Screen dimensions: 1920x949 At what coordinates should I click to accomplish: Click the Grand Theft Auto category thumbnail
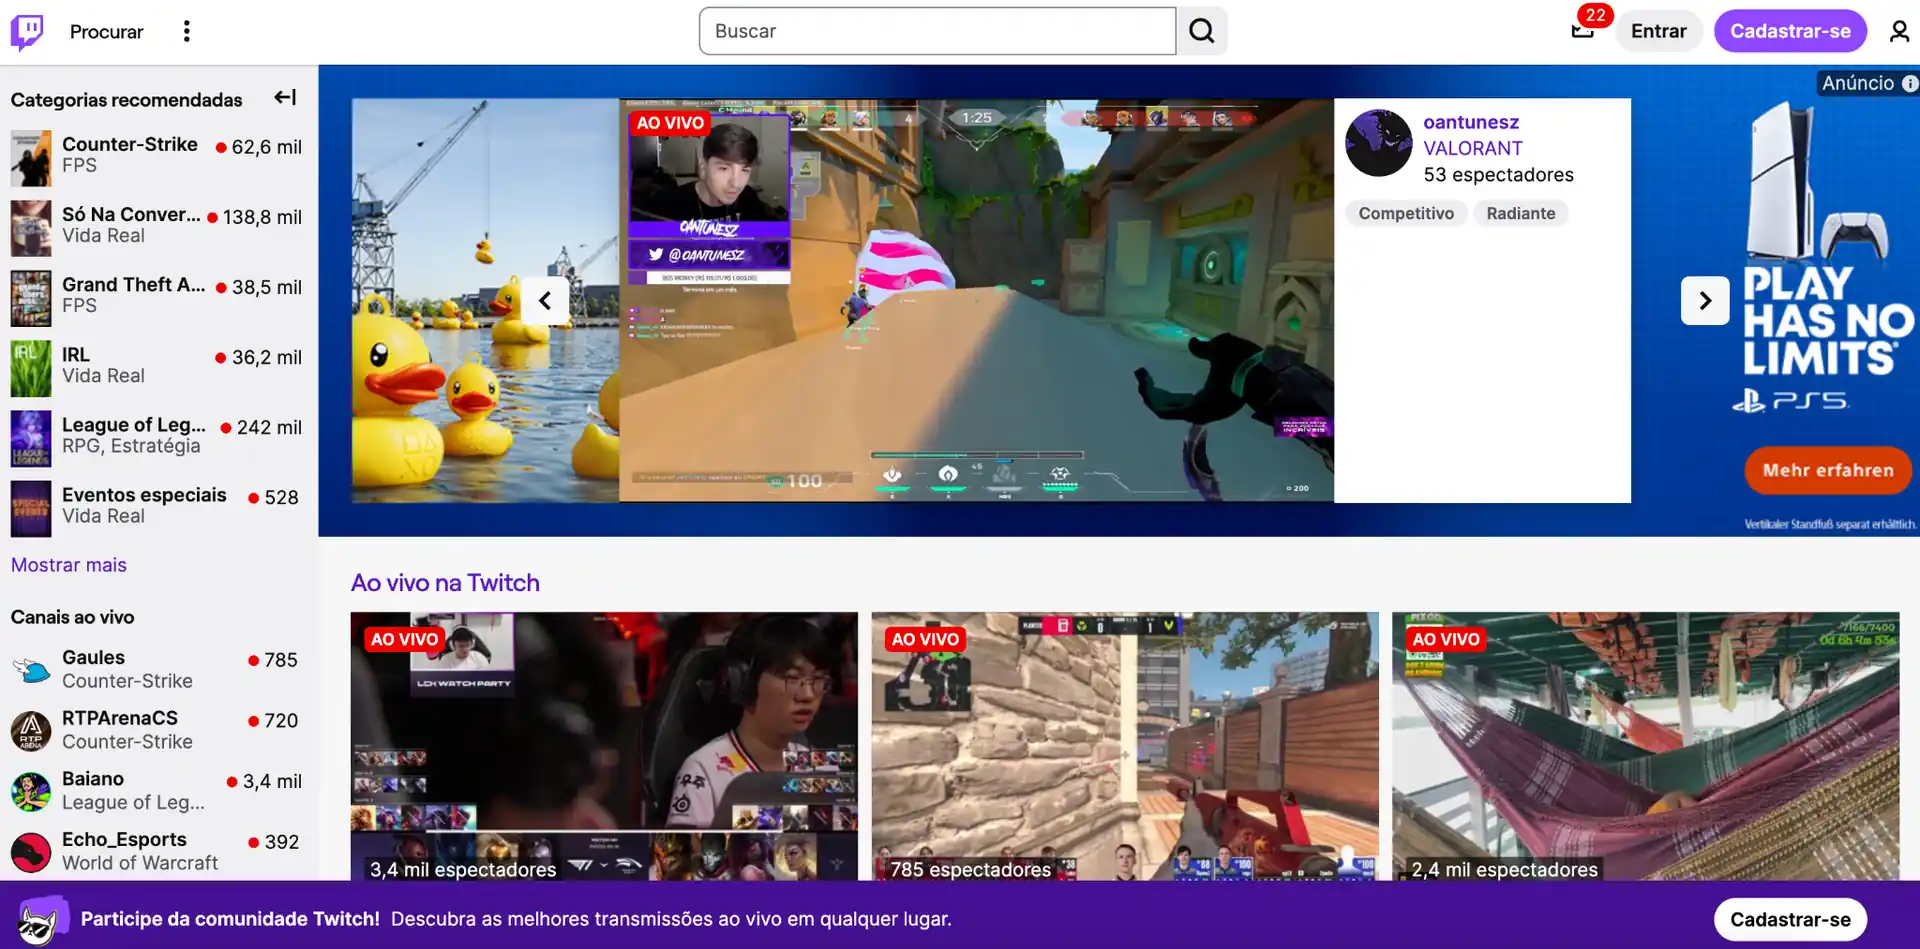pos(31,298)
